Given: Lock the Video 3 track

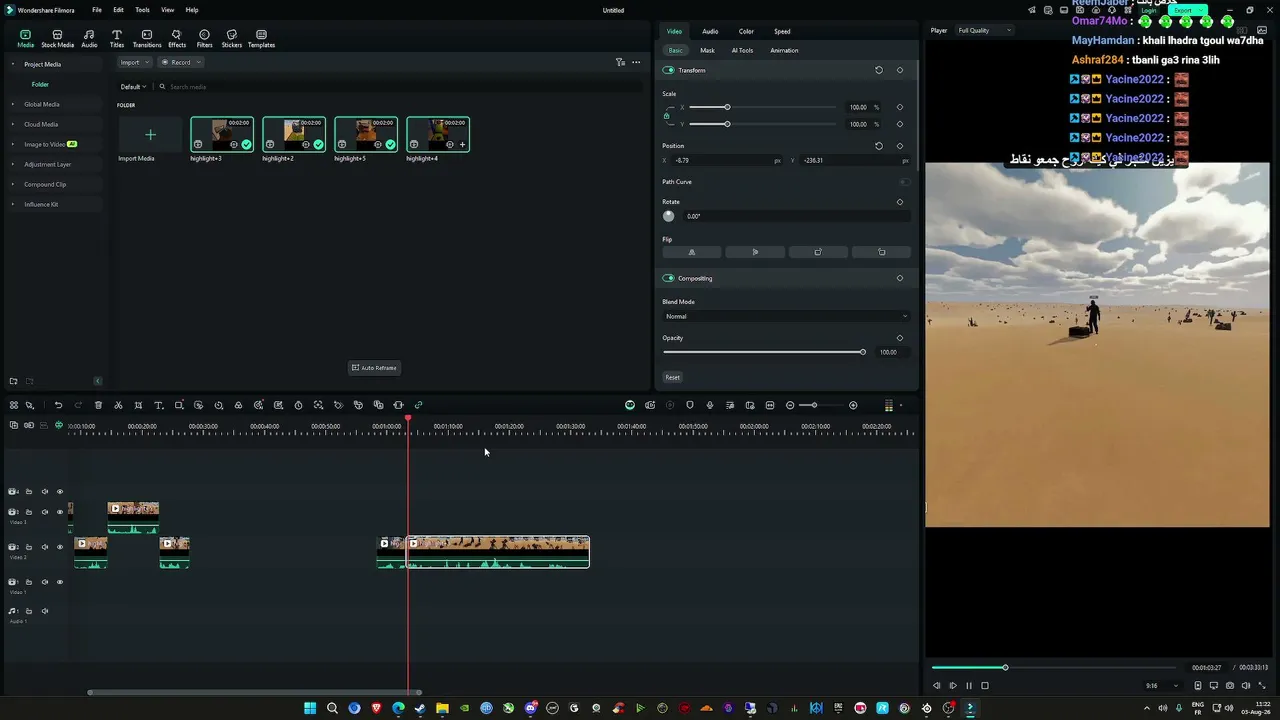Looking at the screenshot, I should pyautogui.click(x=29, y=512).
